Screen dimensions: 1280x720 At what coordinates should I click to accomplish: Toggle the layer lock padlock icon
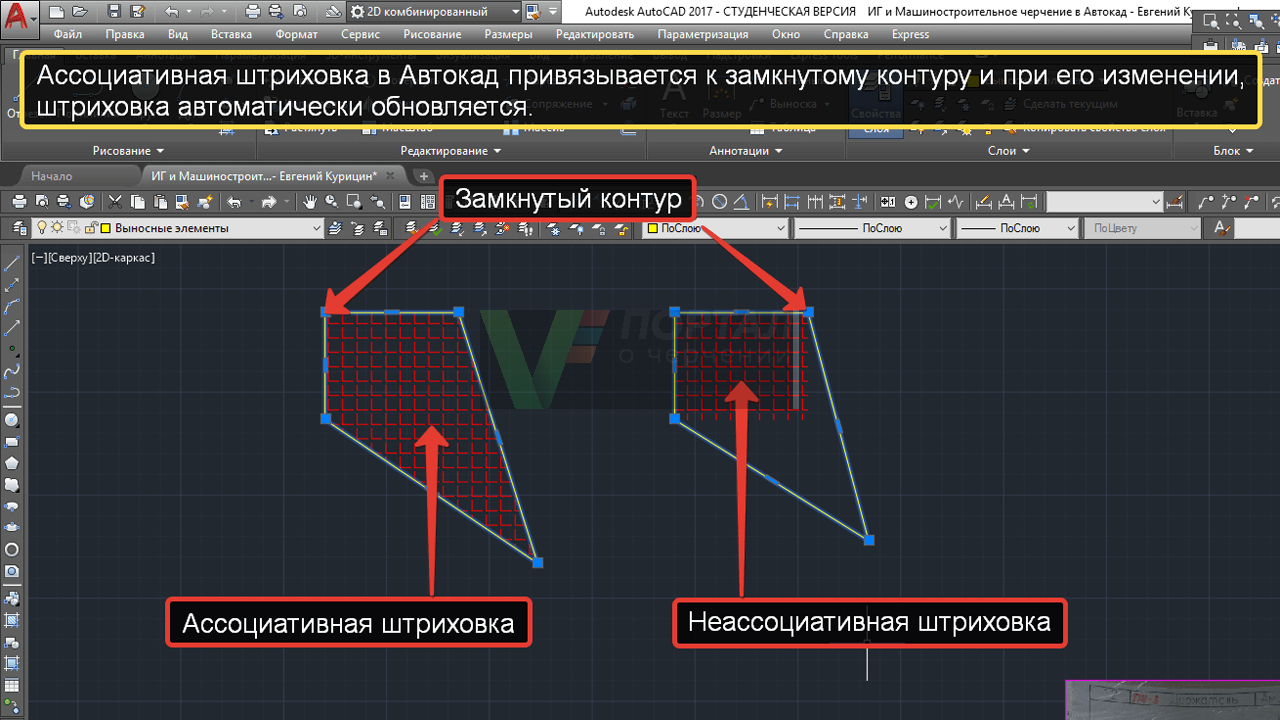pos(91,228)
